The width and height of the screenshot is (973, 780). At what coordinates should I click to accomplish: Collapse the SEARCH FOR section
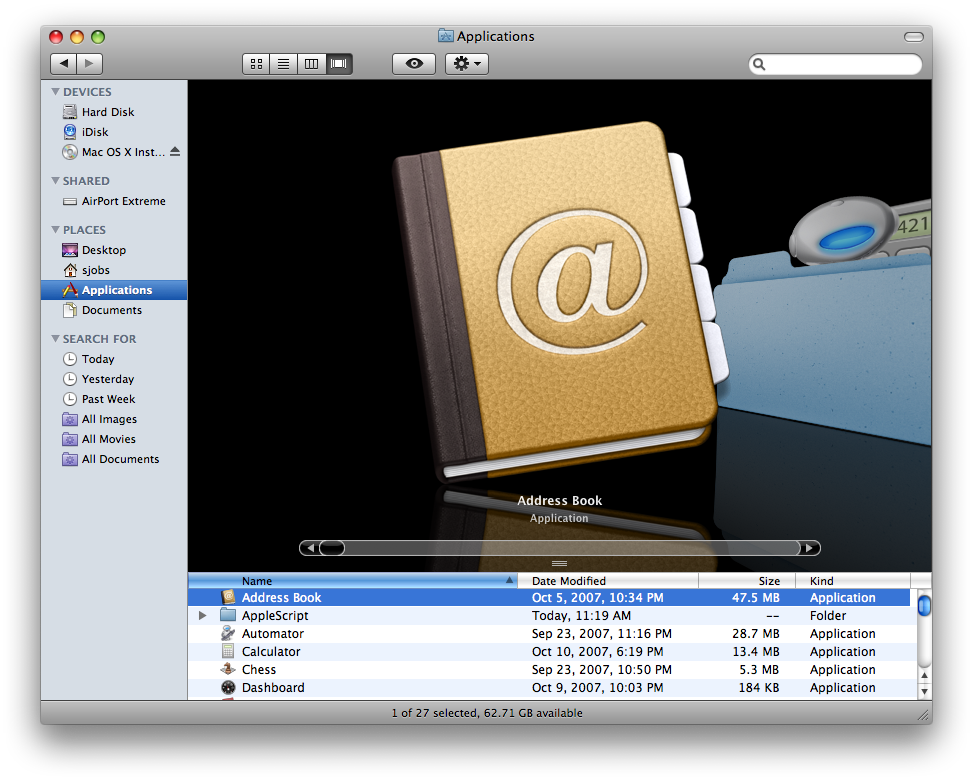(x=55, y=339)
